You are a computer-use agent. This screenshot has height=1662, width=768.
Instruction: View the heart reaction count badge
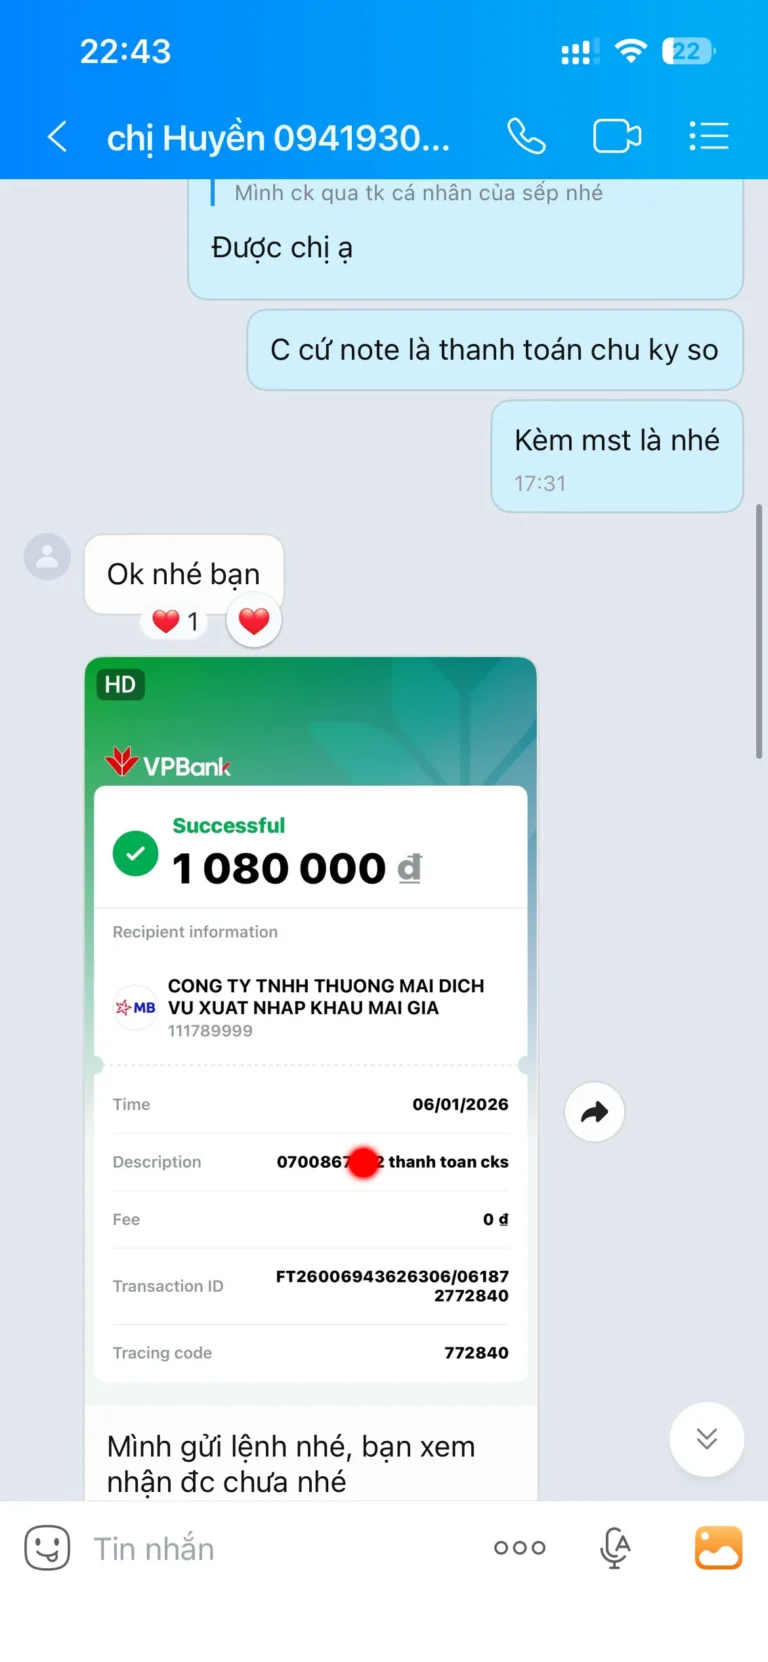[x=176, y=622]
